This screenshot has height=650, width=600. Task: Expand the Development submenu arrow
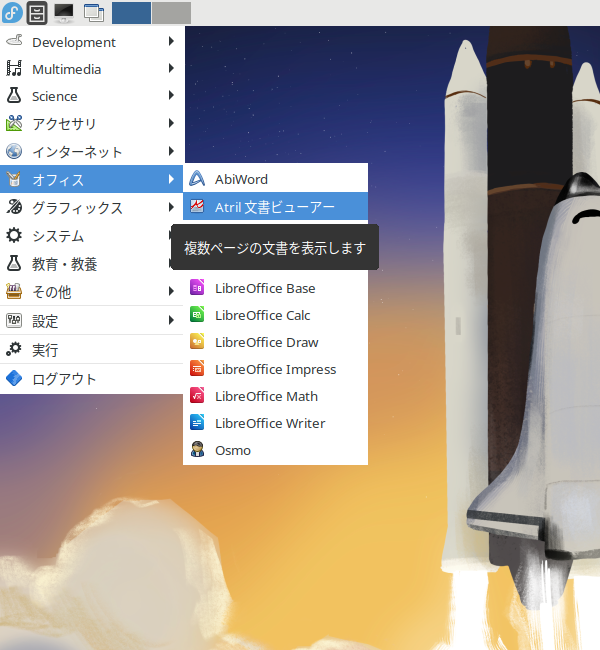click(x=171, y=41)
